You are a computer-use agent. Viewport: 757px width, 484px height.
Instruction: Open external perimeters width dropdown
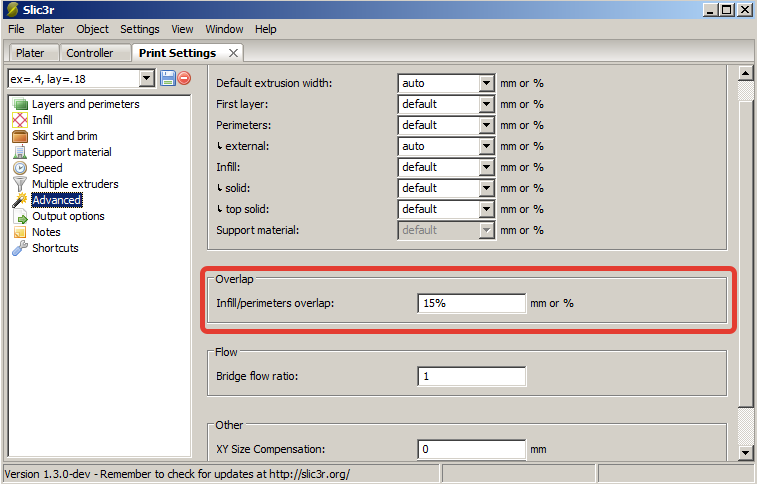click(x=487, y=146)
